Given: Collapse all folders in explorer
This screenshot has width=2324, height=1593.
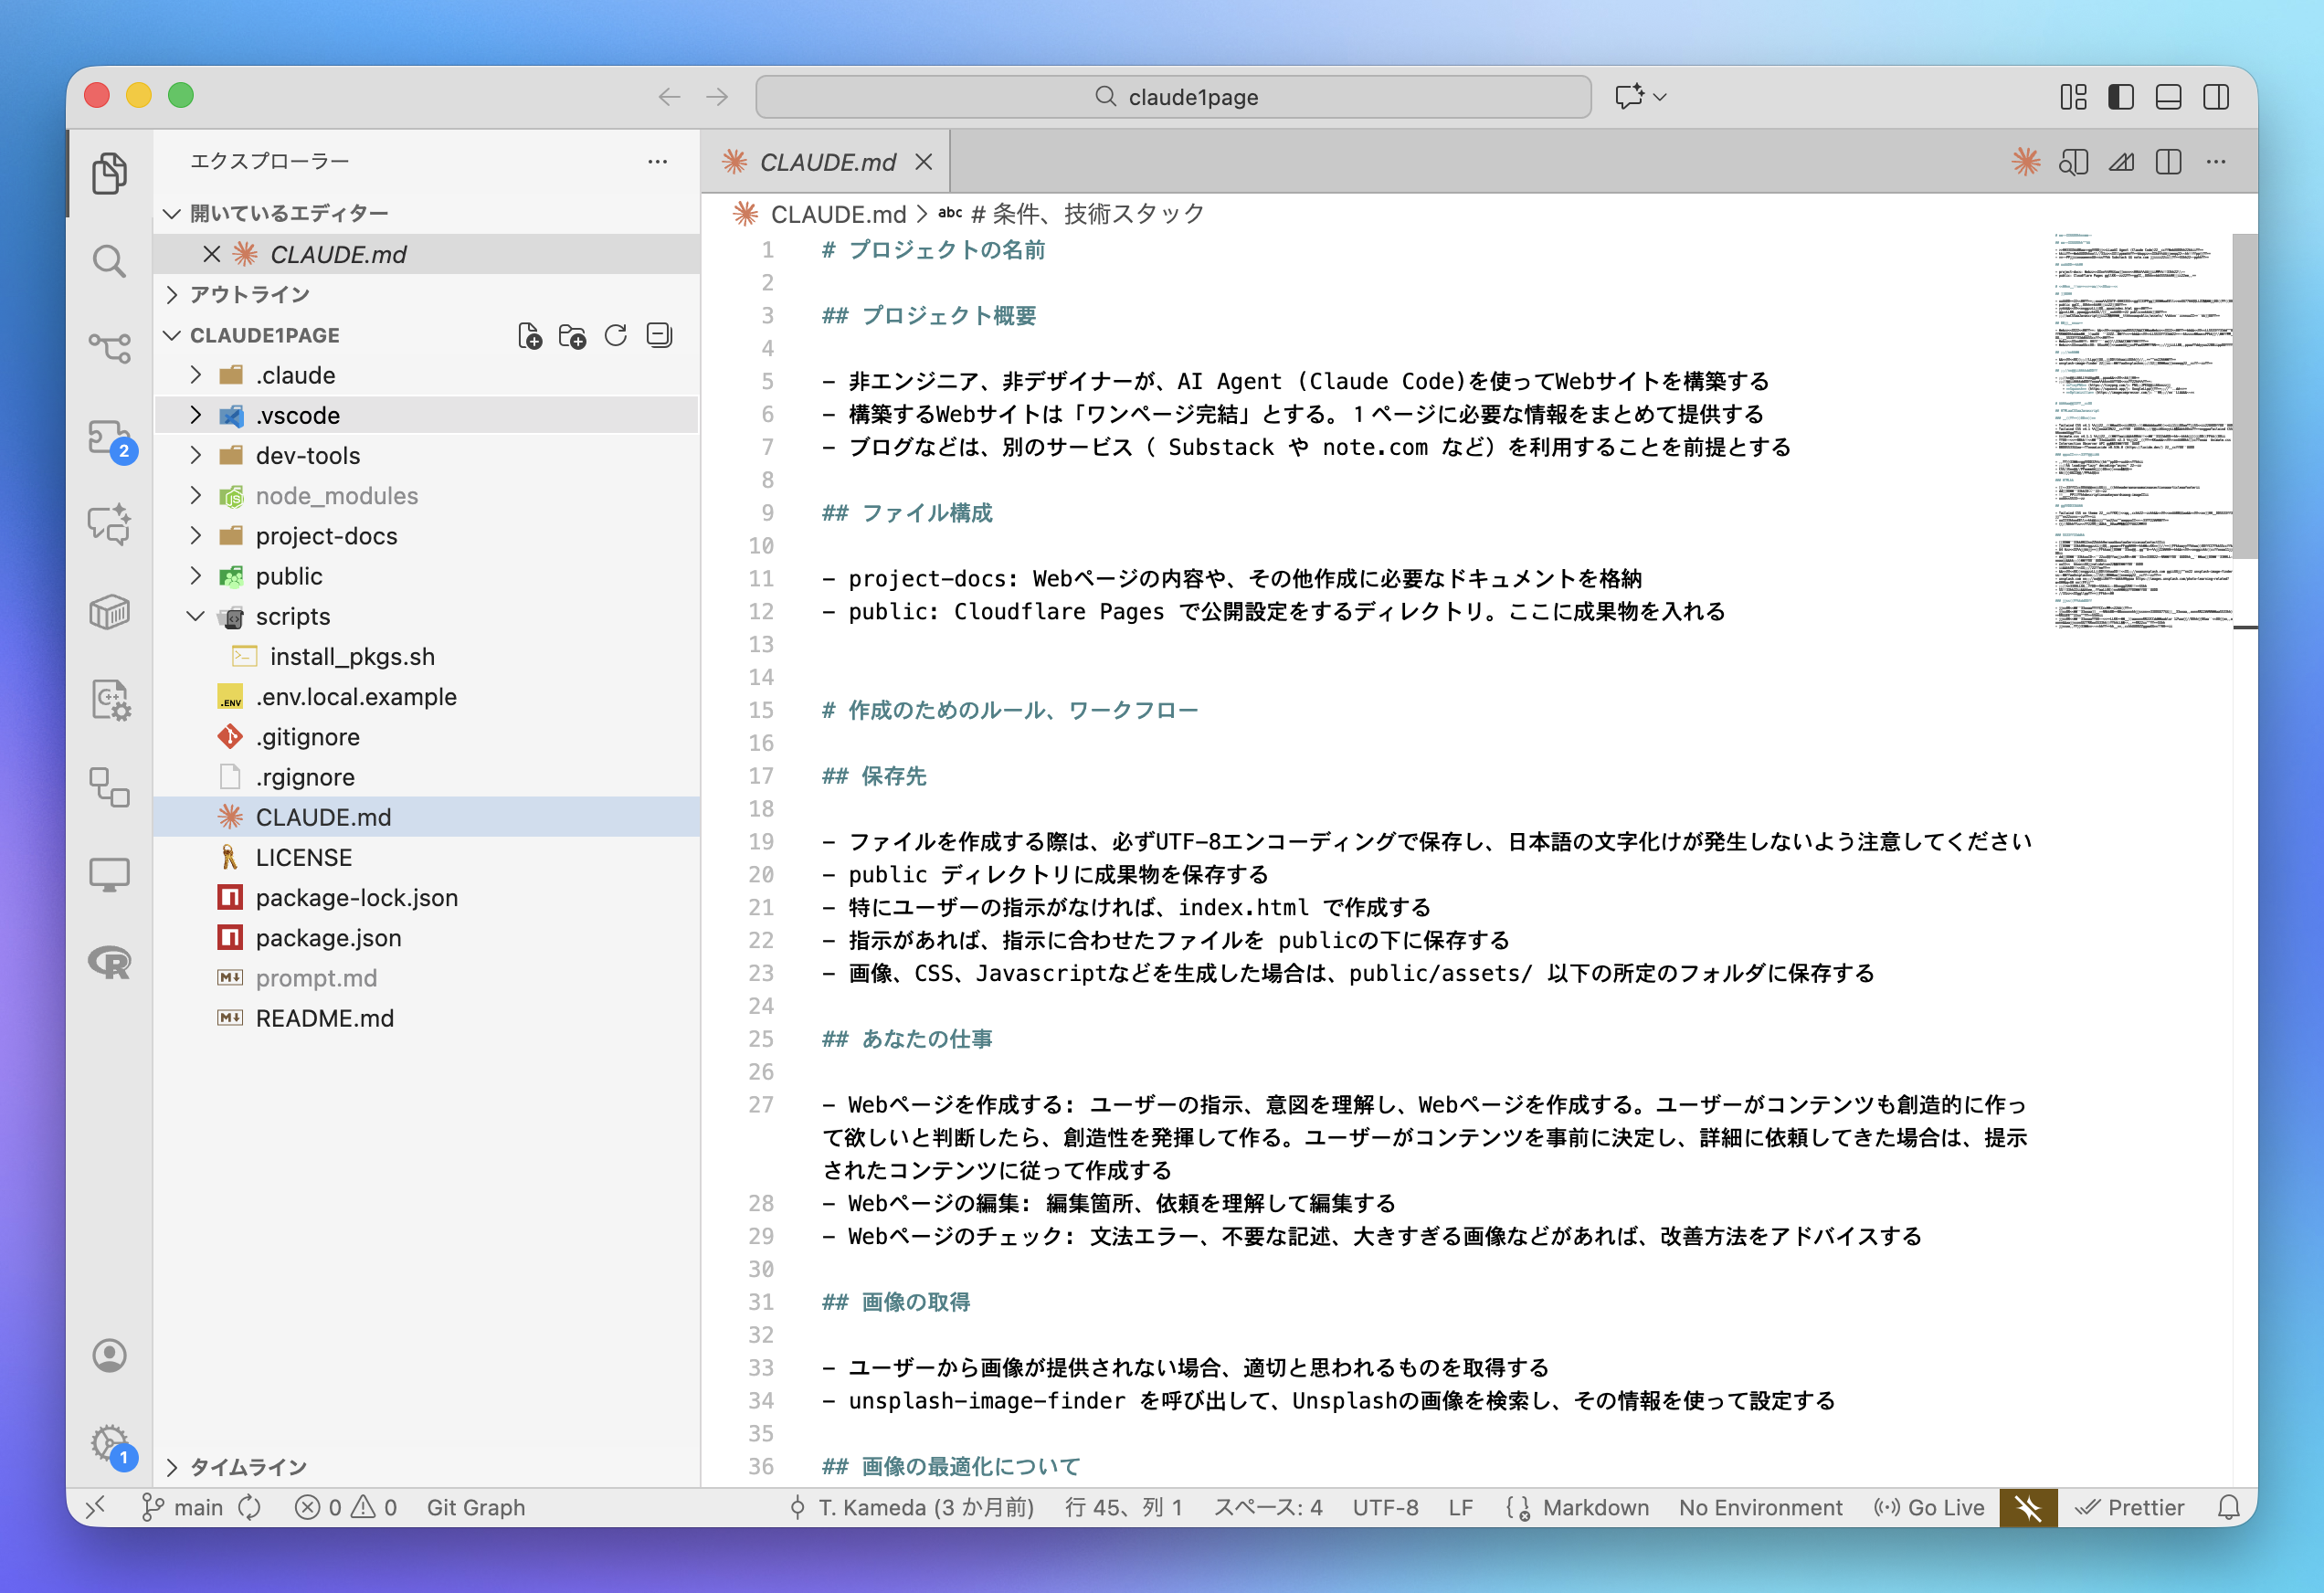Looking at the screenshot, I should pyautogui.click(x=660, y=336).
